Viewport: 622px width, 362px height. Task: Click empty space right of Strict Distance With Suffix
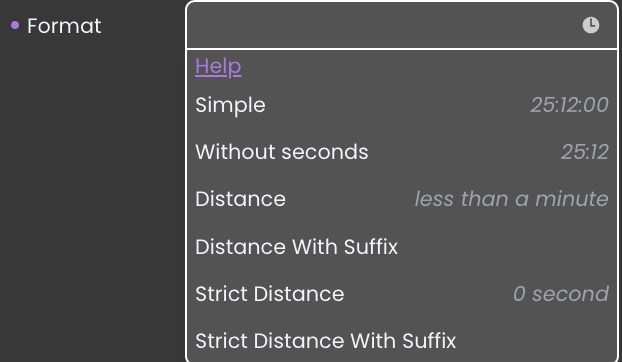click(534, 341)
